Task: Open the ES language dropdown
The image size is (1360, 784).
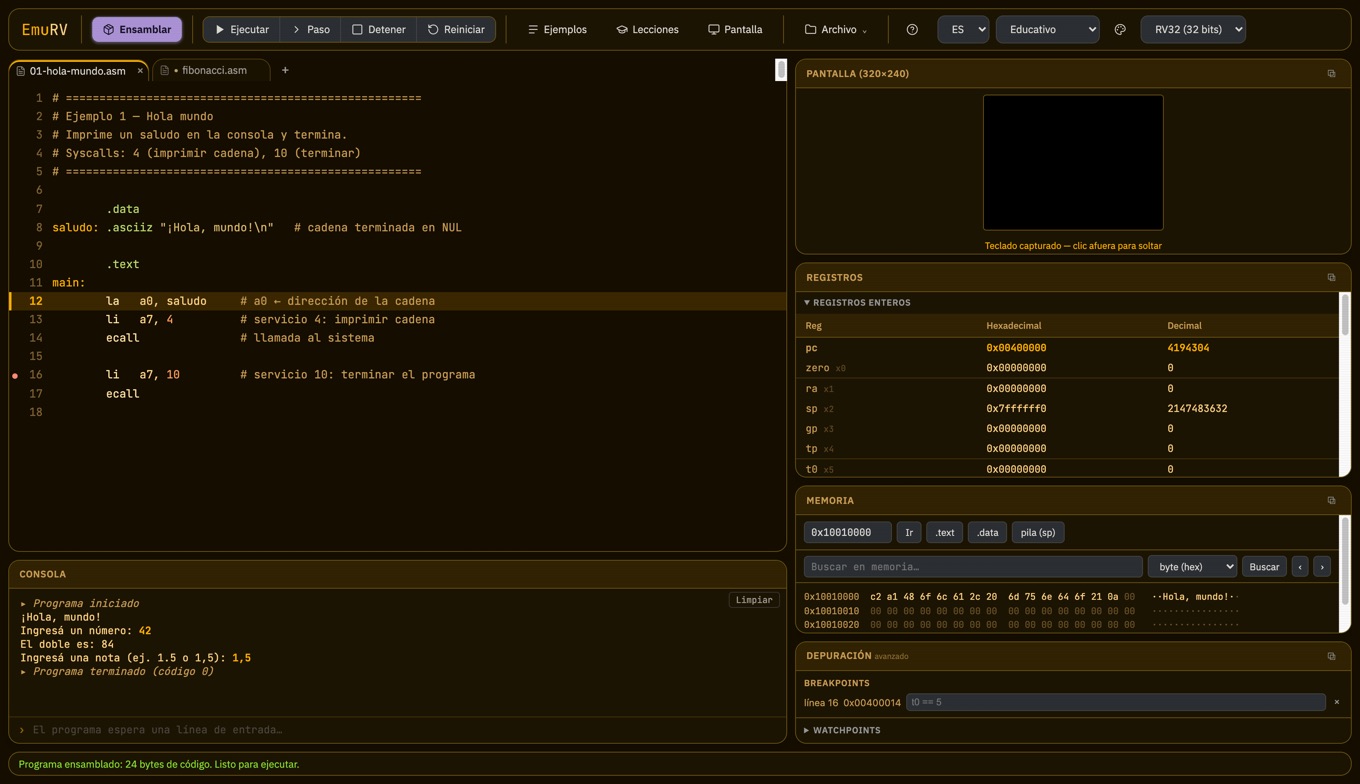Action: click(x=963, y=30)
